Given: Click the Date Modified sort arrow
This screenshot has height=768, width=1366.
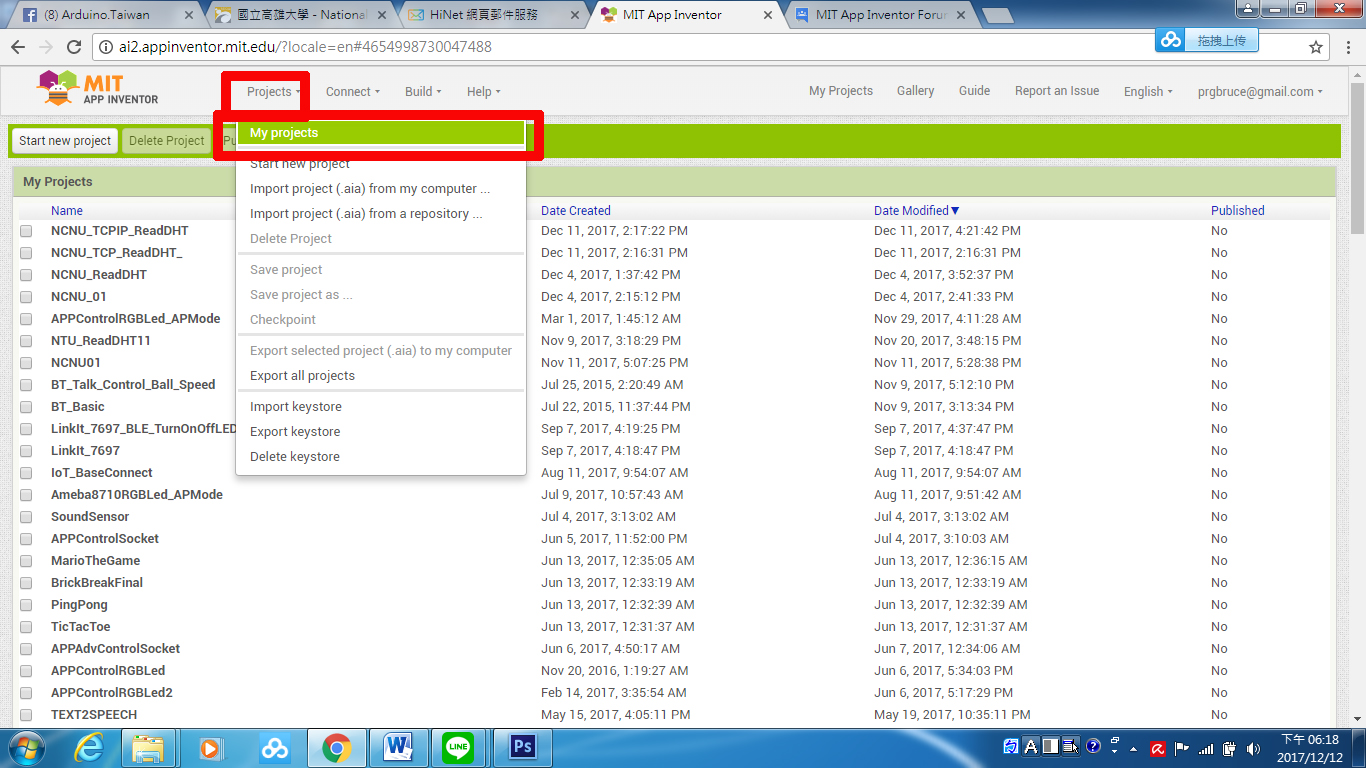Looking at the screenshot, I should click(955, 211).
